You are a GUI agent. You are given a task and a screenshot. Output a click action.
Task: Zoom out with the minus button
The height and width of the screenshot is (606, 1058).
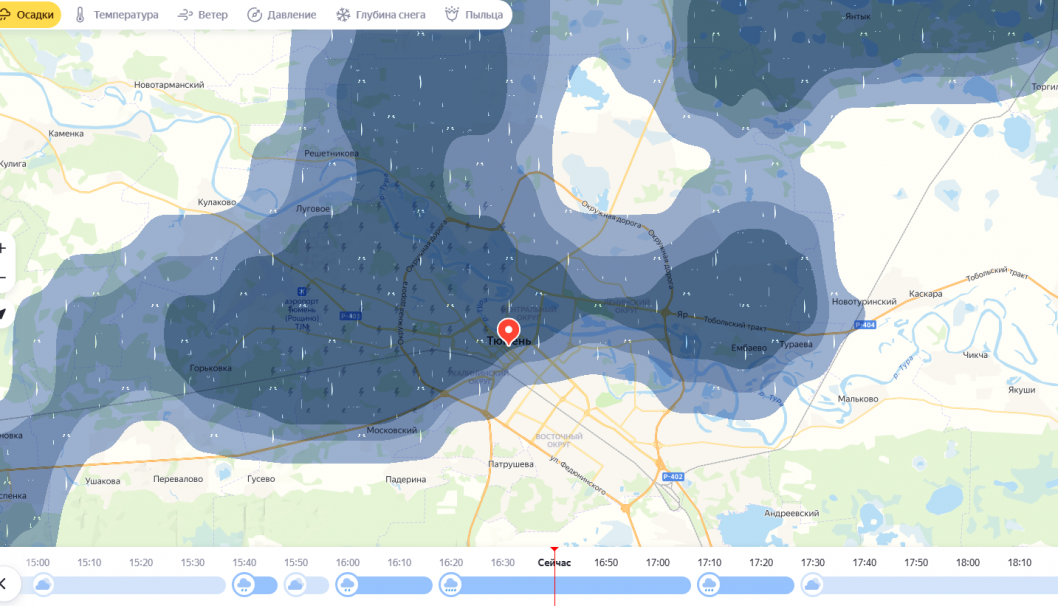tap(3, 277)
